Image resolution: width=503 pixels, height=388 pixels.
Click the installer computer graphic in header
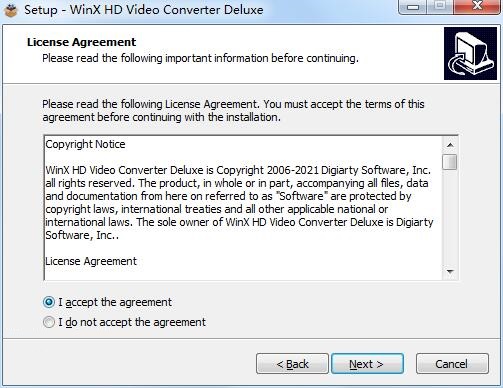coord(470,53)
